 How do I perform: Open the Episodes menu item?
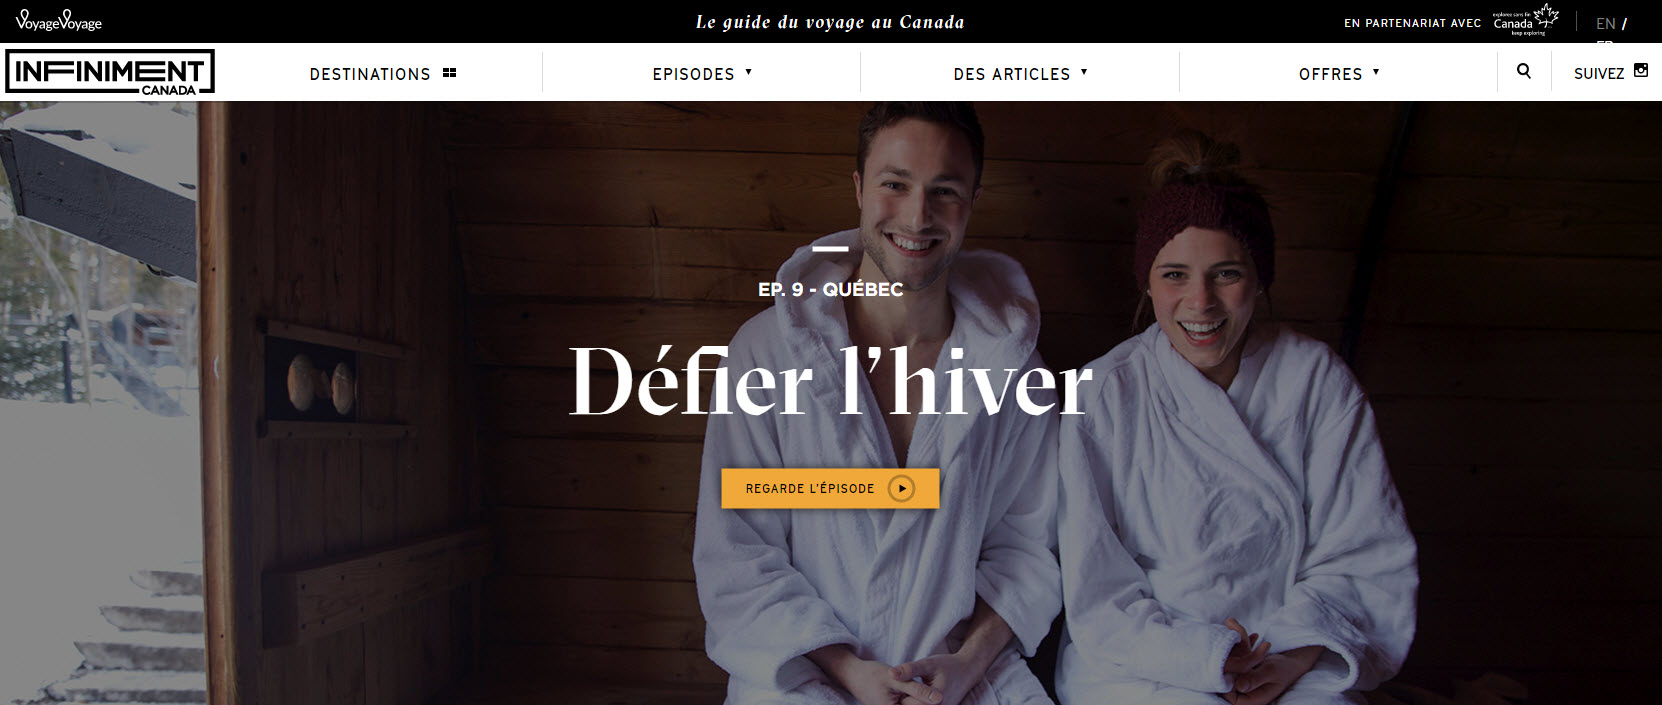693,74
